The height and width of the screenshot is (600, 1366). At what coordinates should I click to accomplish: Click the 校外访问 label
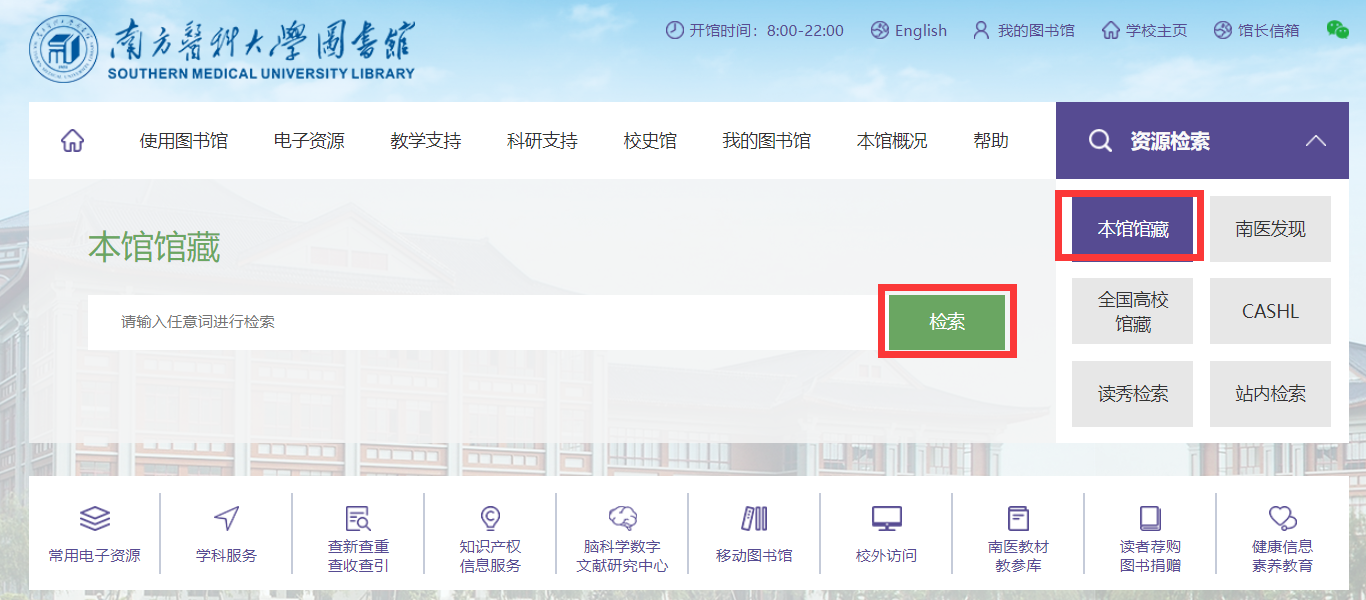[886, 556]
